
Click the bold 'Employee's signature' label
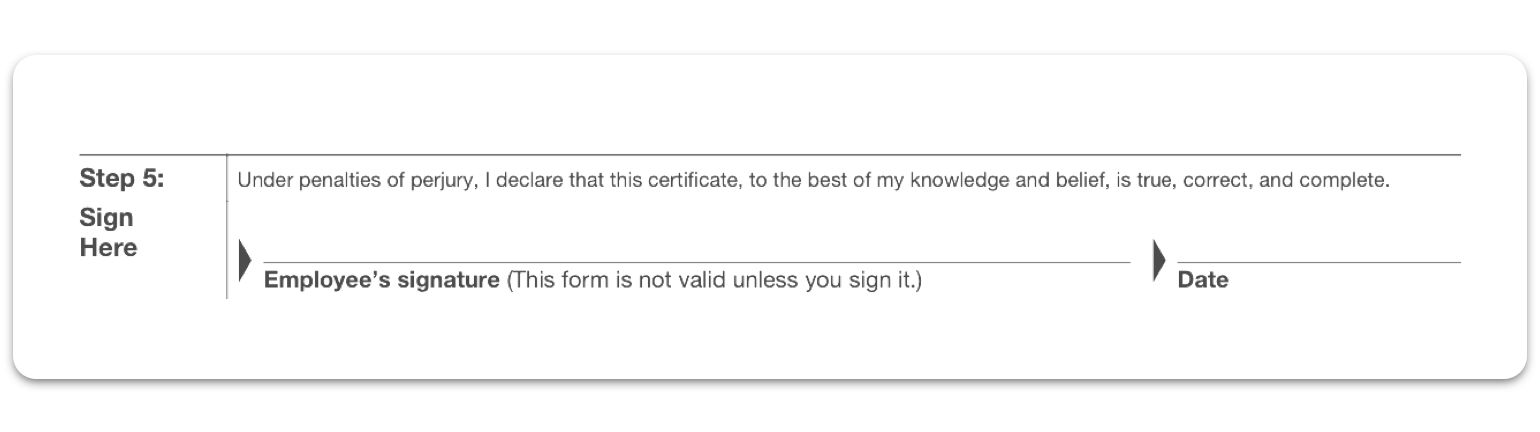point(381,280)
